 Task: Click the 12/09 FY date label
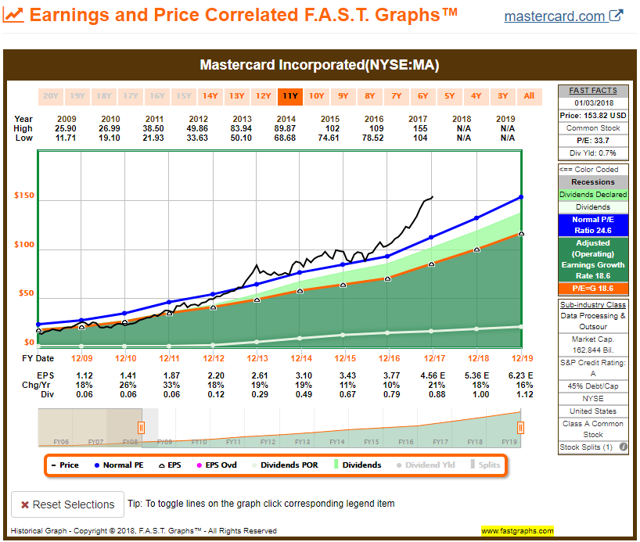[x=82, y=358]
